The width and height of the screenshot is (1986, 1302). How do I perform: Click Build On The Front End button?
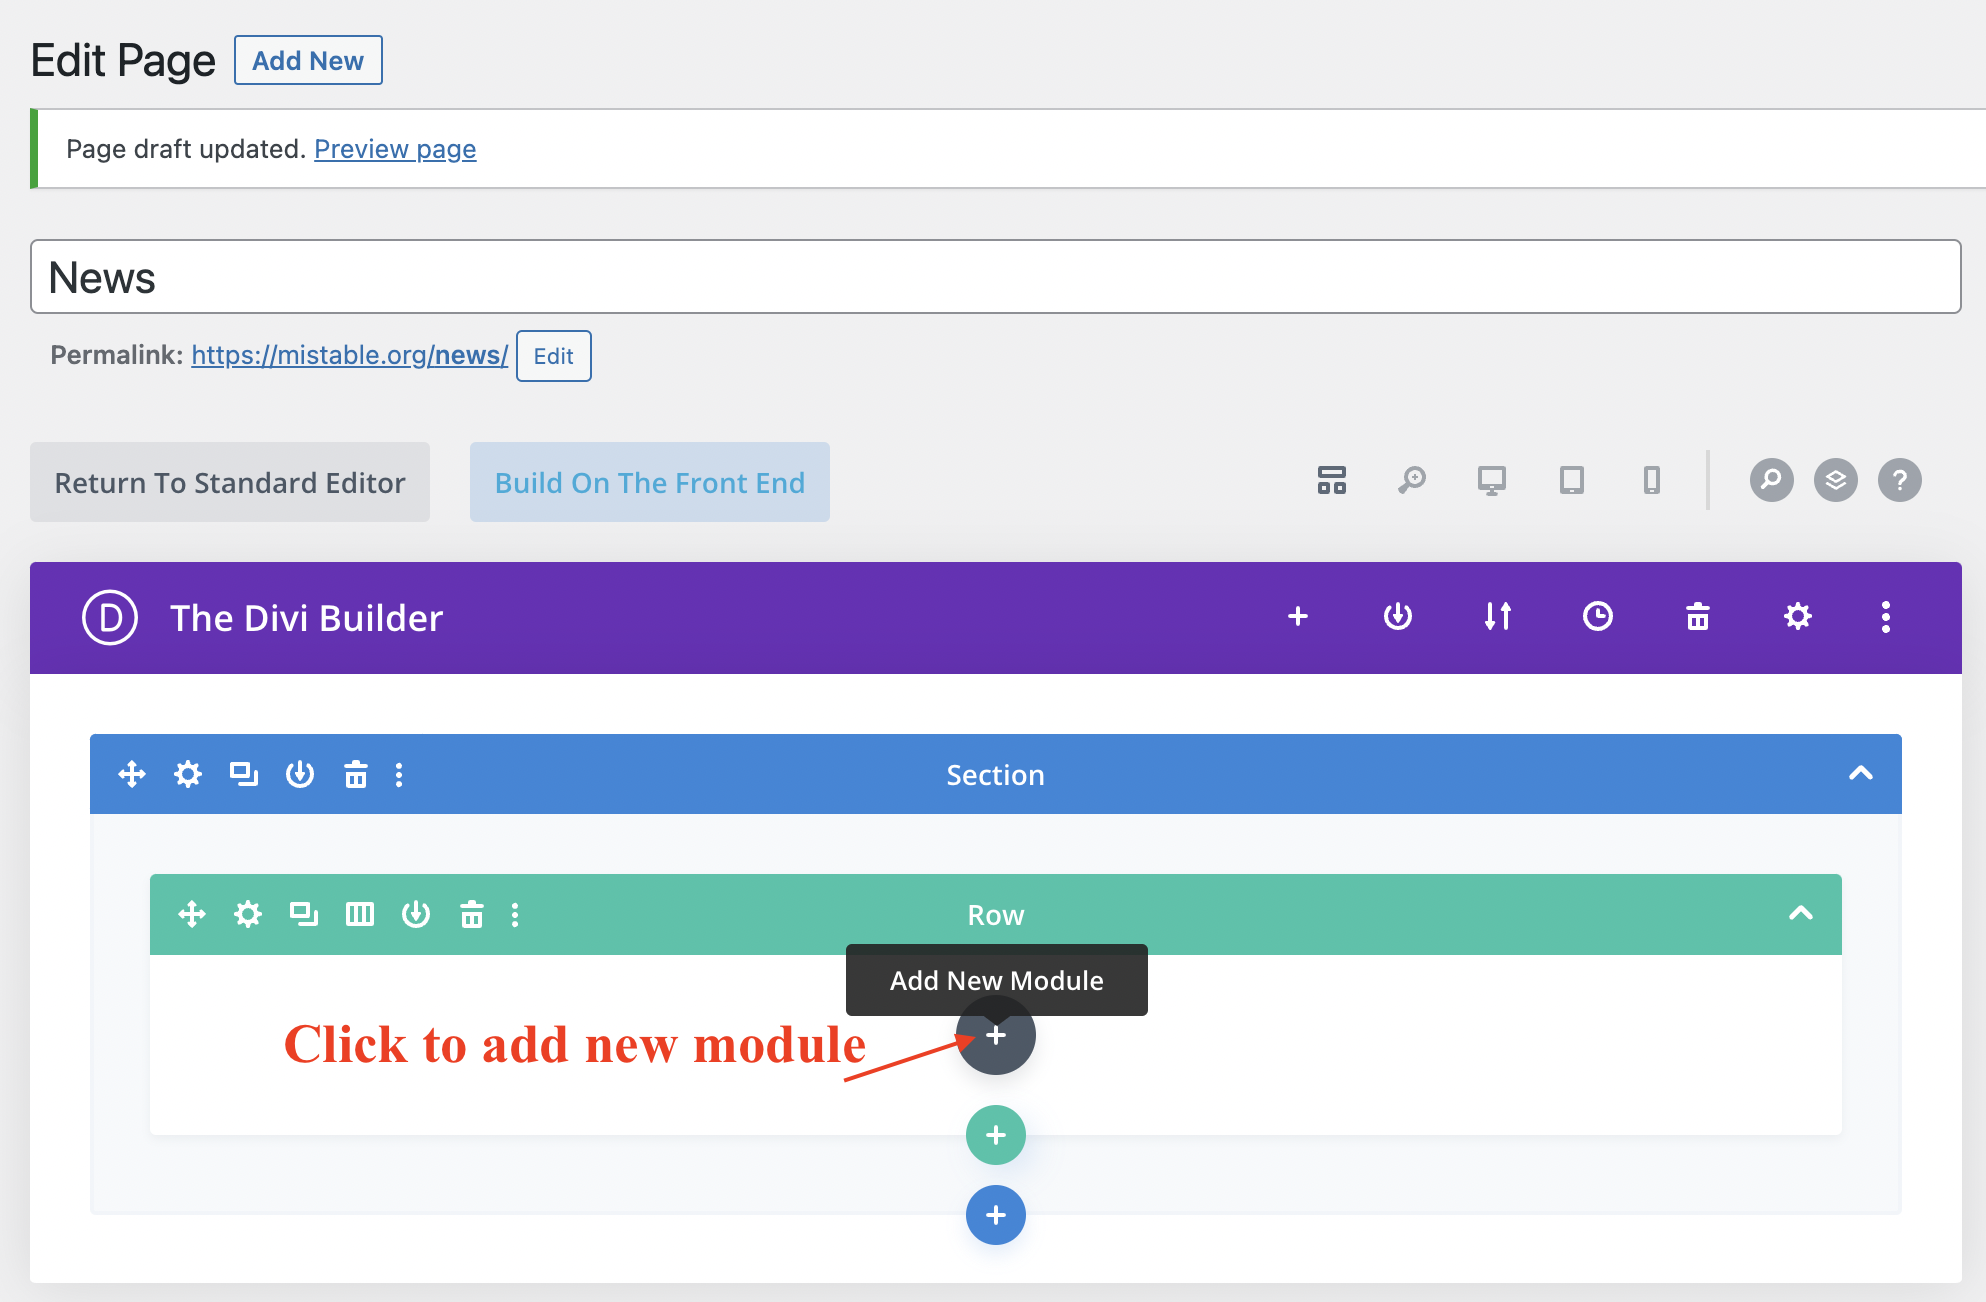651,482
